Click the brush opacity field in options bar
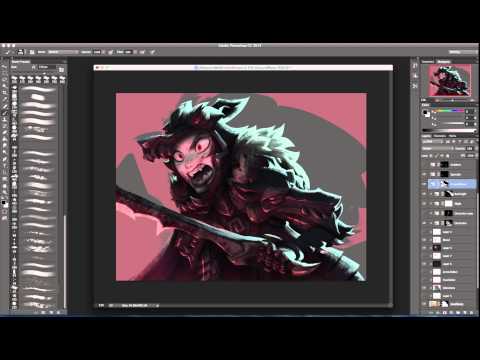 (x=97, y=52)
